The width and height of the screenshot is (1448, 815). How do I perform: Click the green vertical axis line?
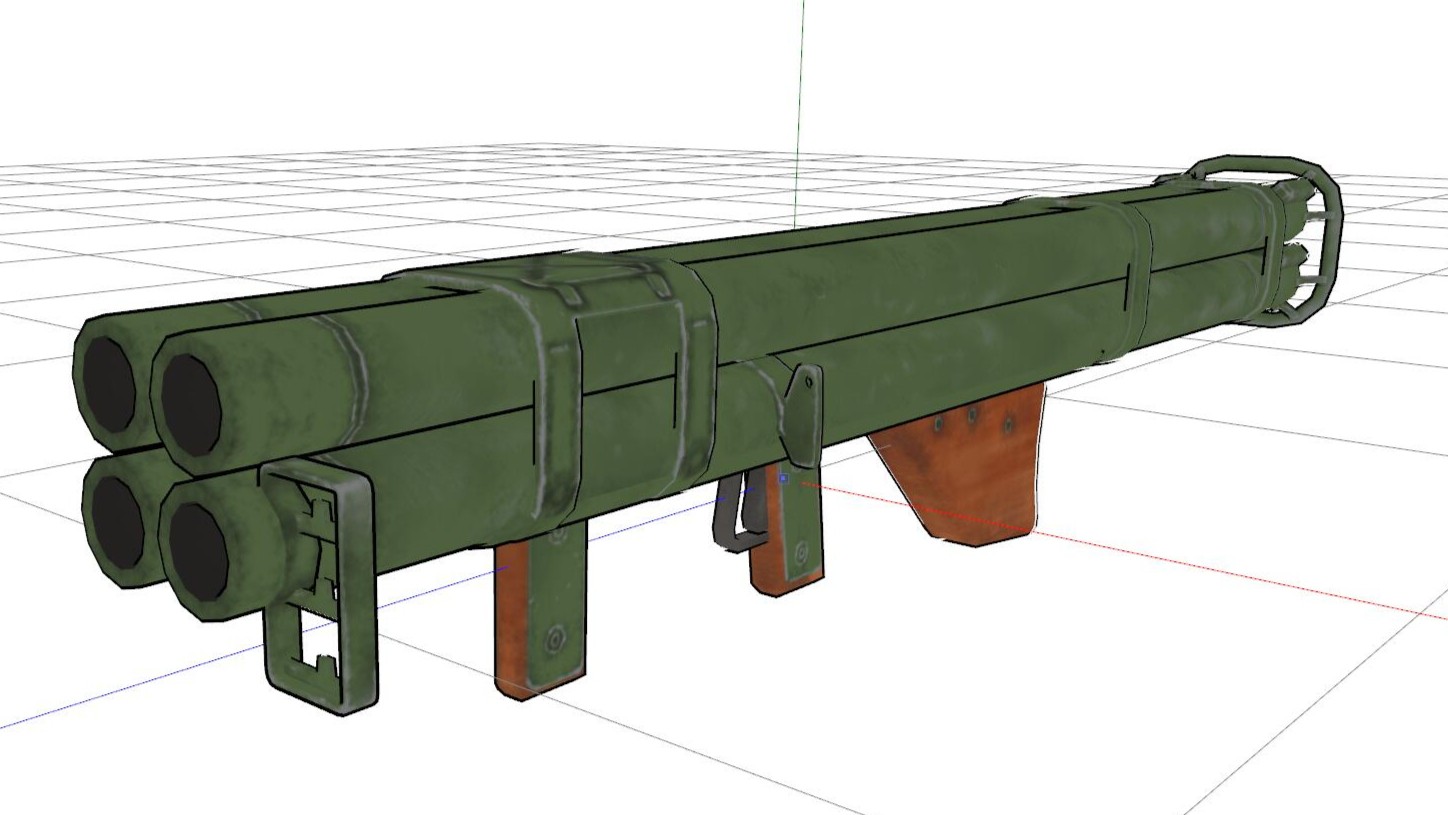coord(800,100)
